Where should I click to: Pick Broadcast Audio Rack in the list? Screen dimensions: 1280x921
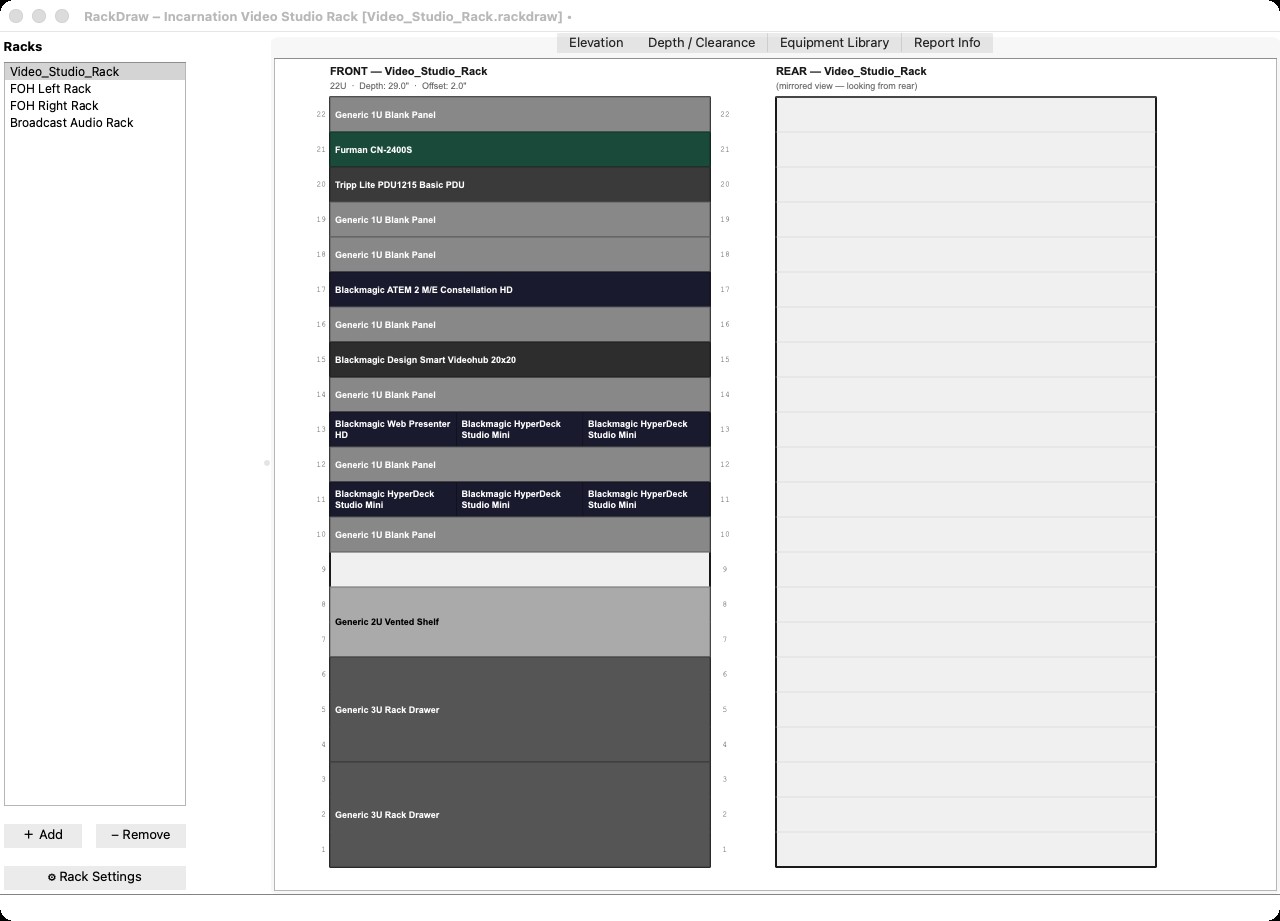click(x=95, y=123)
